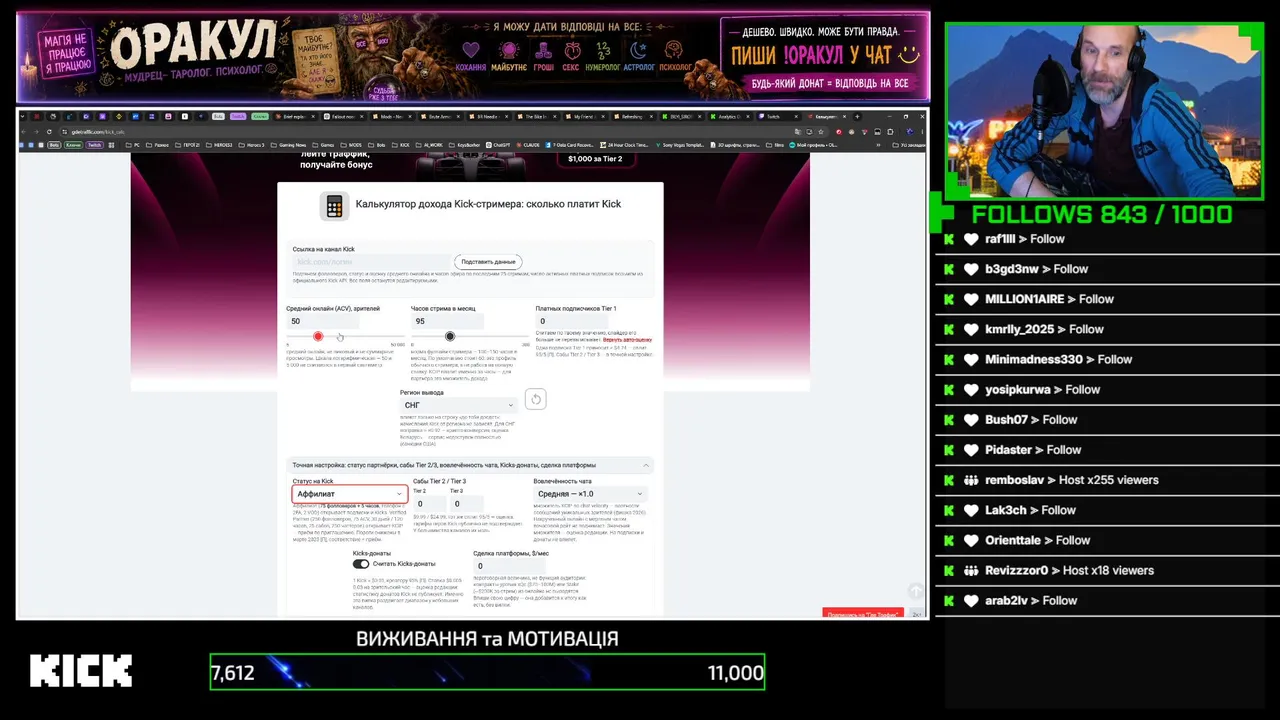Click the ACV viewers field showing 50
Viewport: 1280px width, 720px height.
point(323,321)
